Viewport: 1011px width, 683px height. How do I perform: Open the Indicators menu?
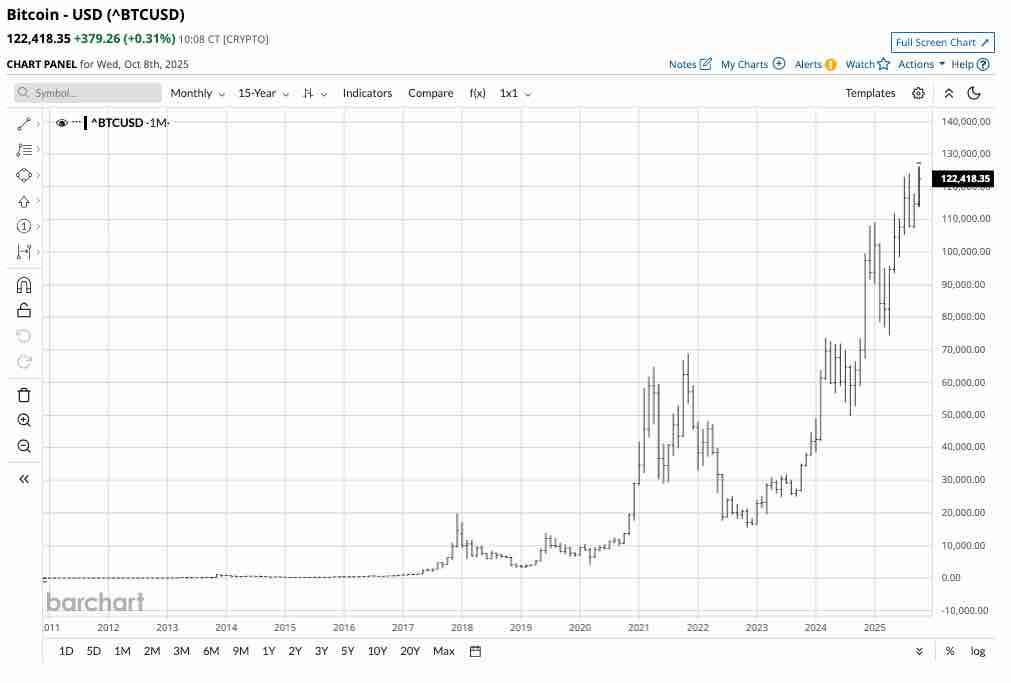click(x=368, y=93)
